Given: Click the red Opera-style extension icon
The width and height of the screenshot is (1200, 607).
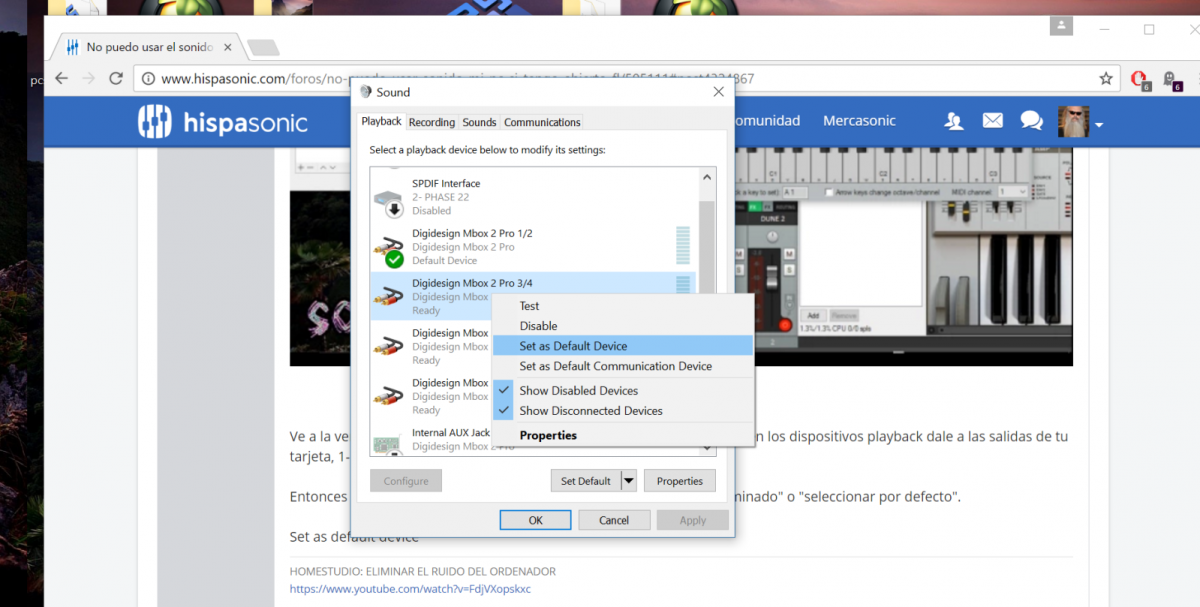Looking at the screenshot, I should (x=1139, y=79).
